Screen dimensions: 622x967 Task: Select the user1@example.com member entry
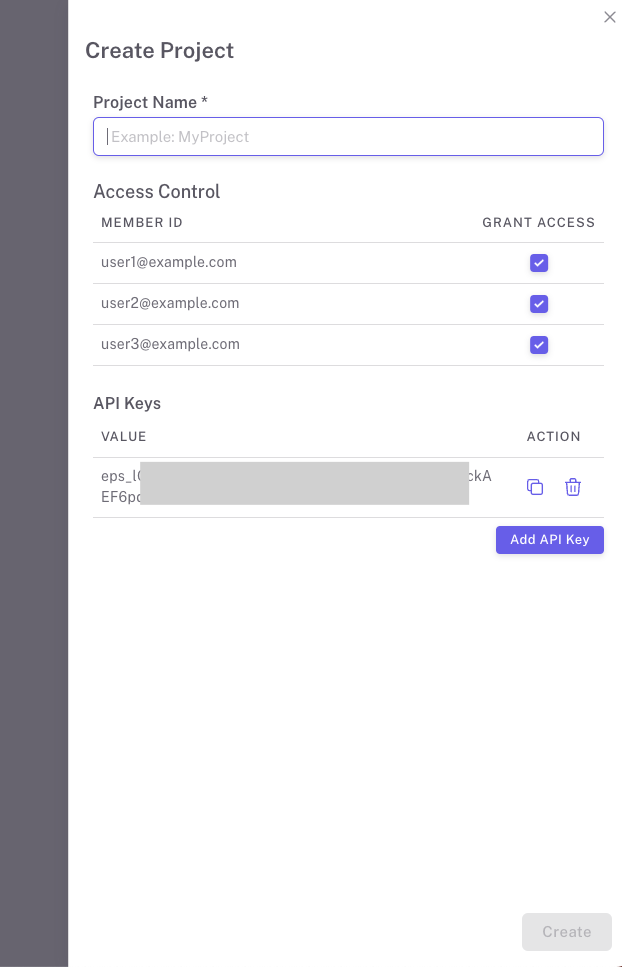pos(169,263)
